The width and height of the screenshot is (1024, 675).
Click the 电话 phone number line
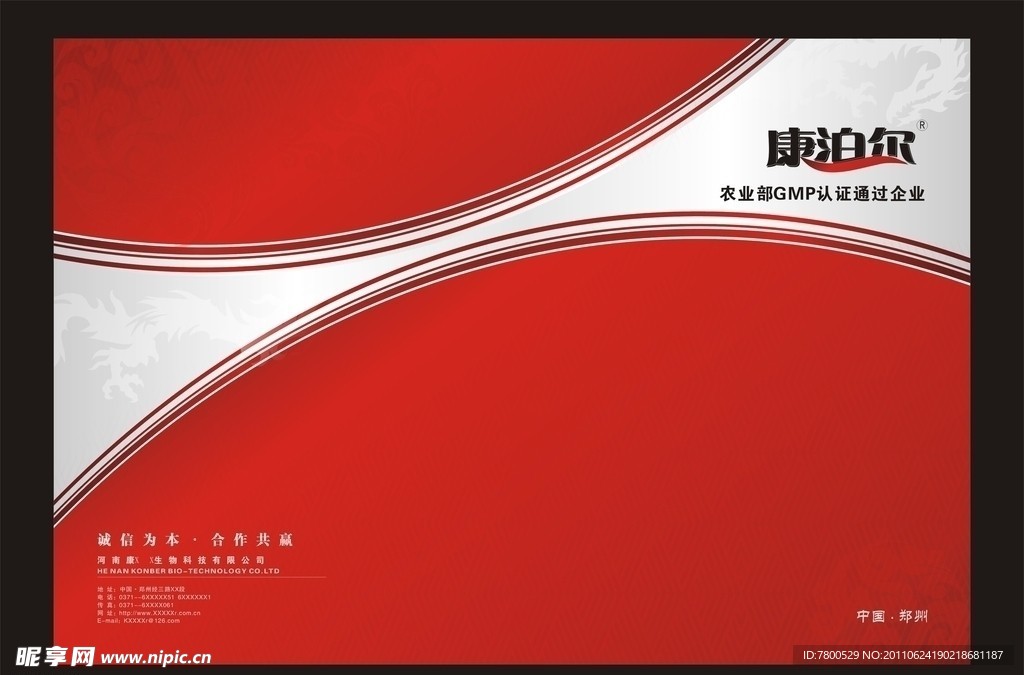point(154,597)
